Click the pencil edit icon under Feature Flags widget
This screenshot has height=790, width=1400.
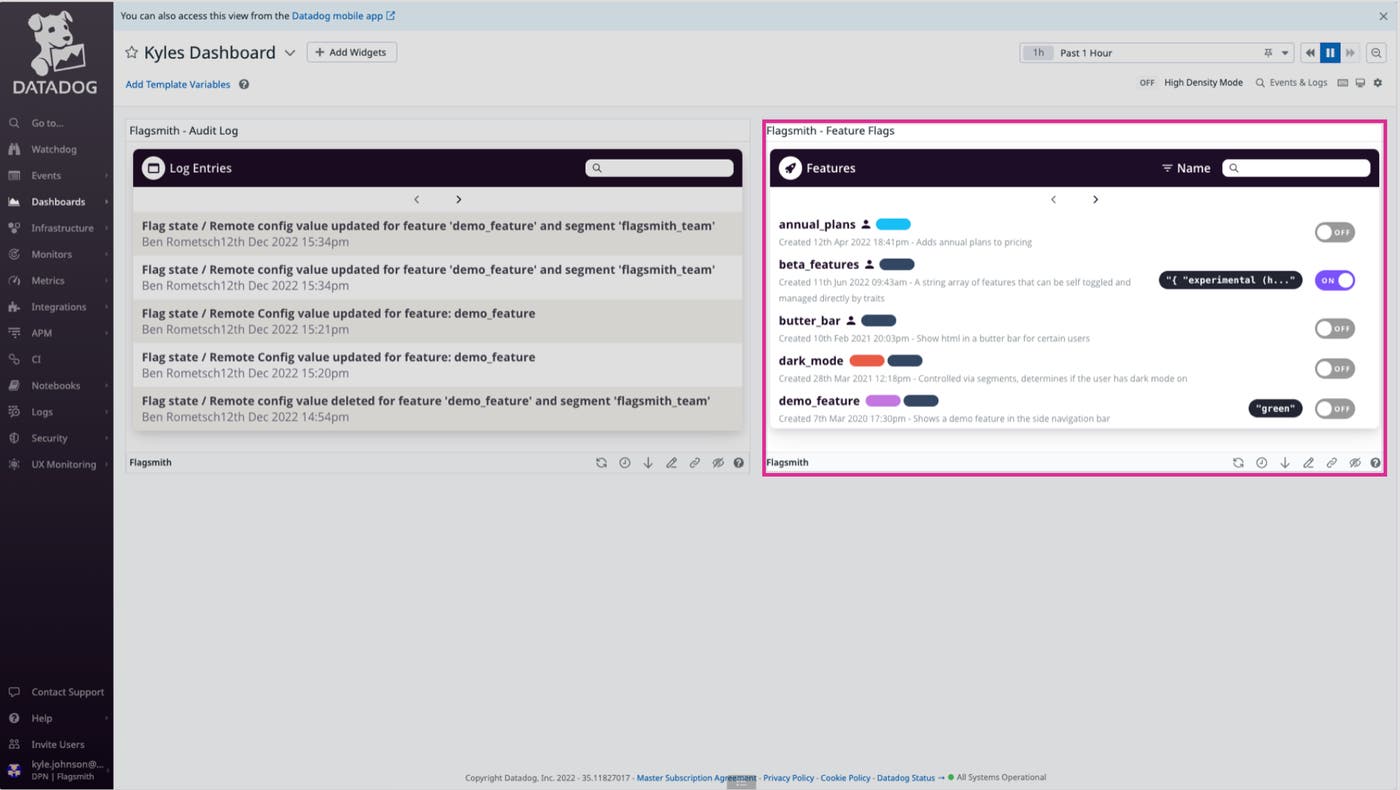click(x=1308, y=463)
